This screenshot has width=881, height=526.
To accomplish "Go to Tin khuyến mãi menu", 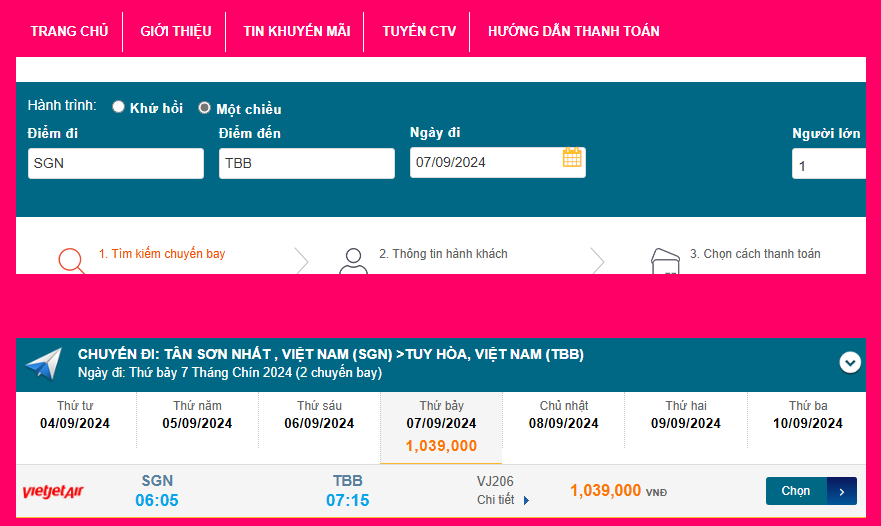I will point(296,31).
